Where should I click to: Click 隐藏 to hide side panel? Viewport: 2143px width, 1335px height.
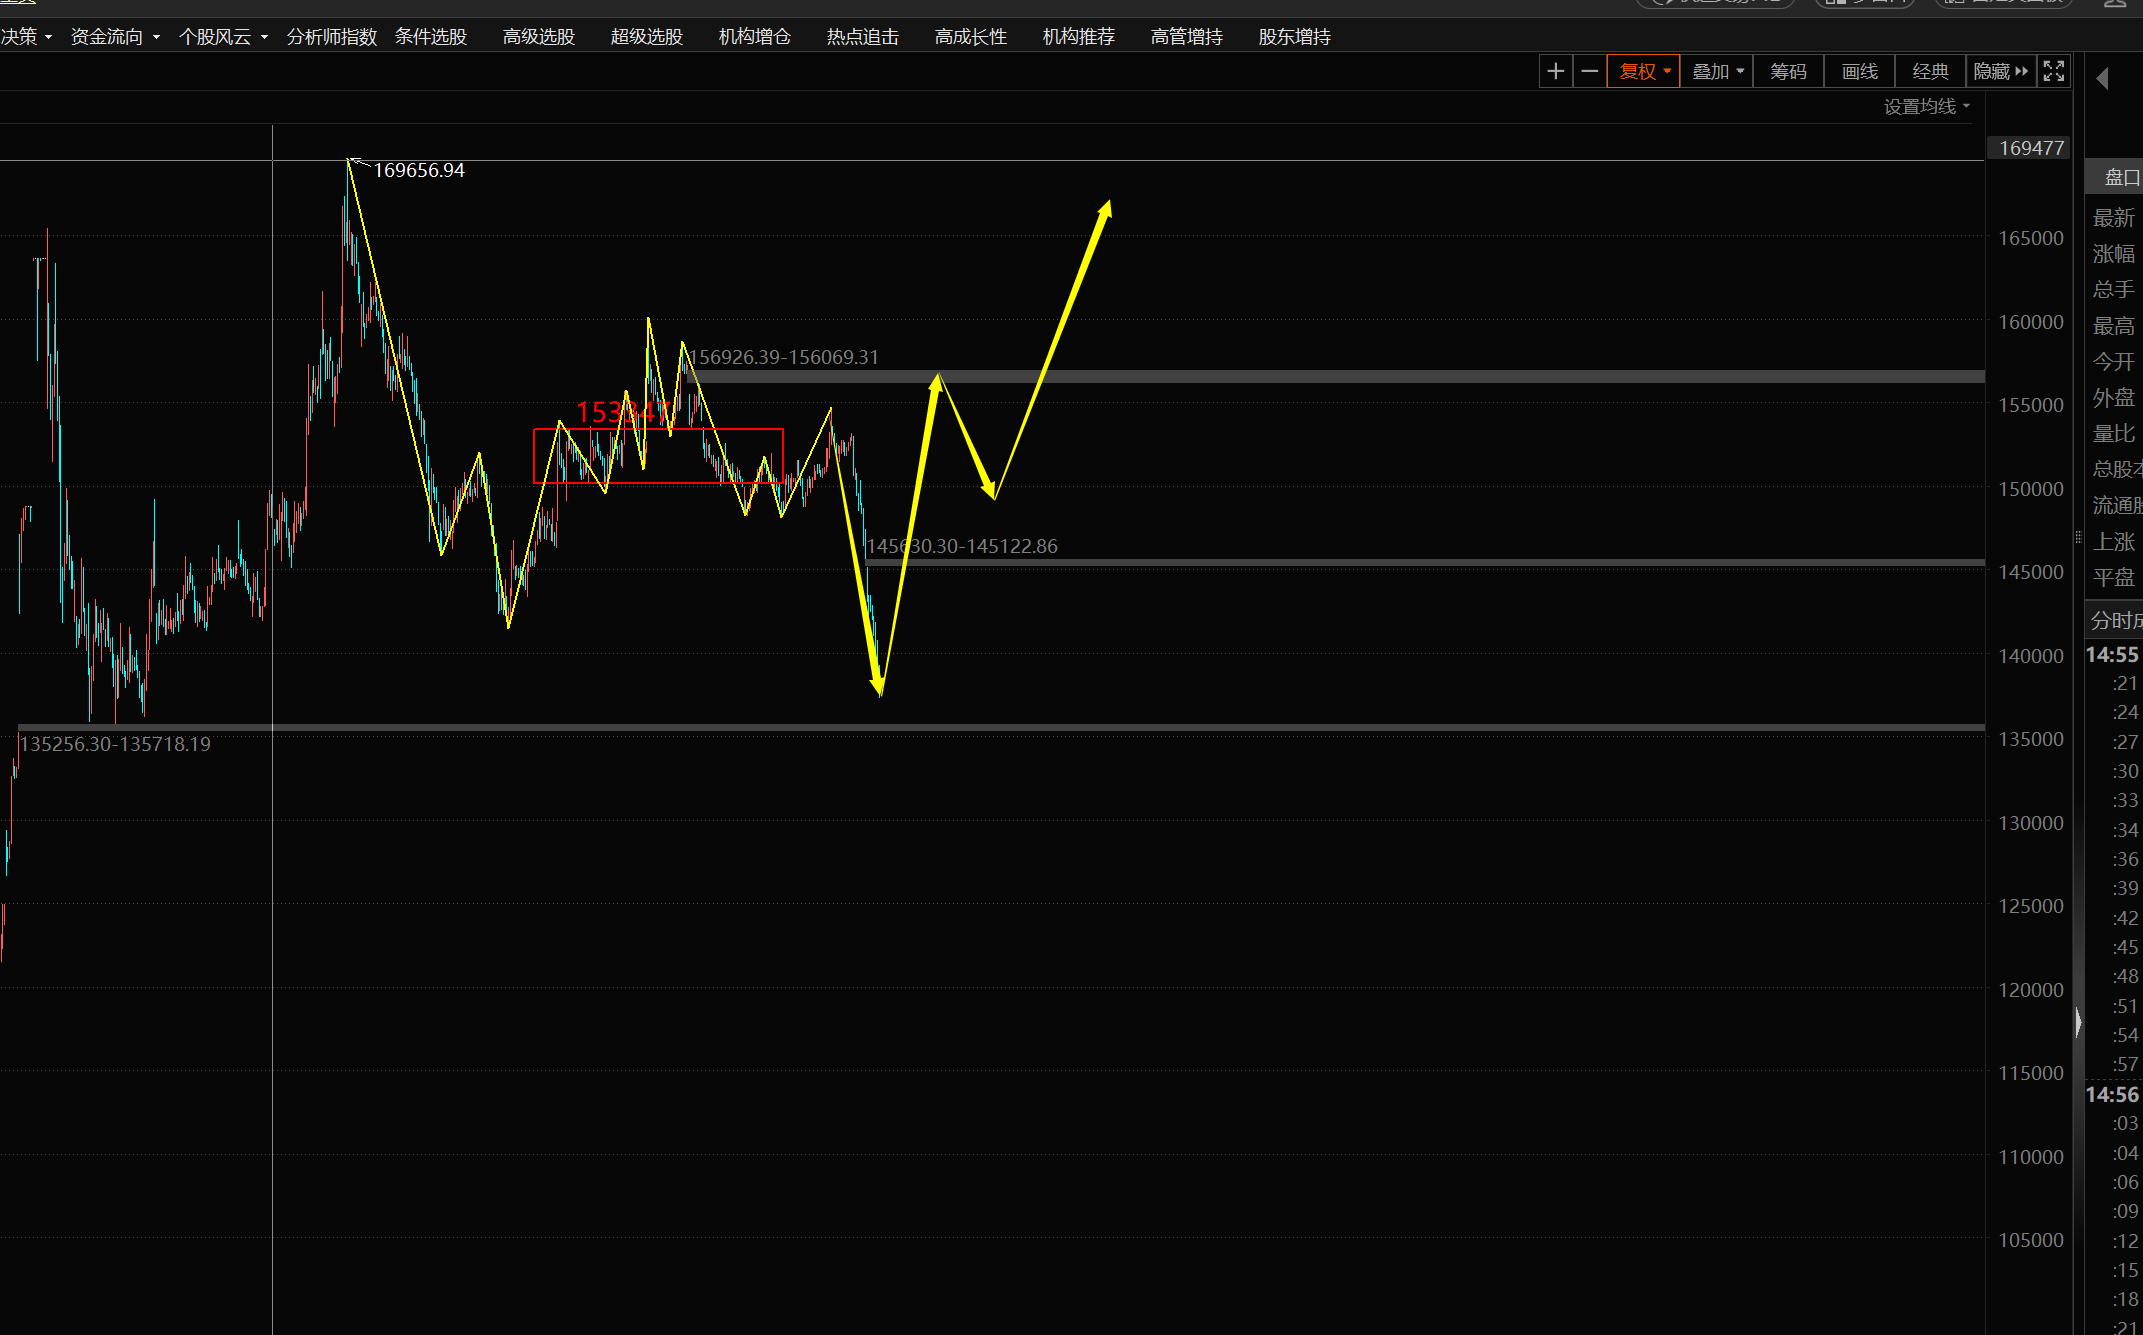[x=2000, y=71]
